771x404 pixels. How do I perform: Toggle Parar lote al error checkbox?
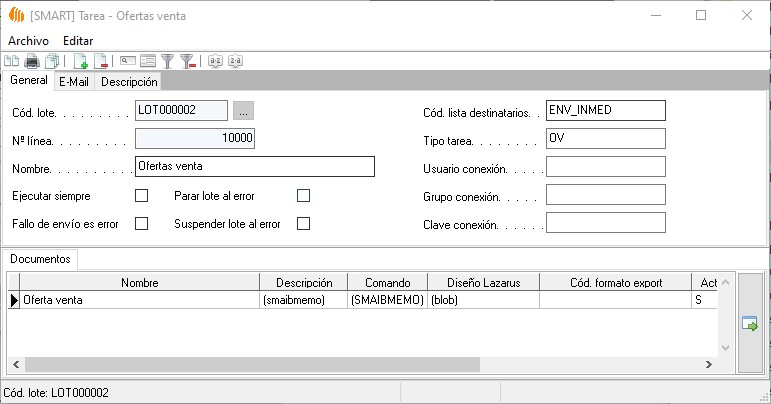point(304,195)
